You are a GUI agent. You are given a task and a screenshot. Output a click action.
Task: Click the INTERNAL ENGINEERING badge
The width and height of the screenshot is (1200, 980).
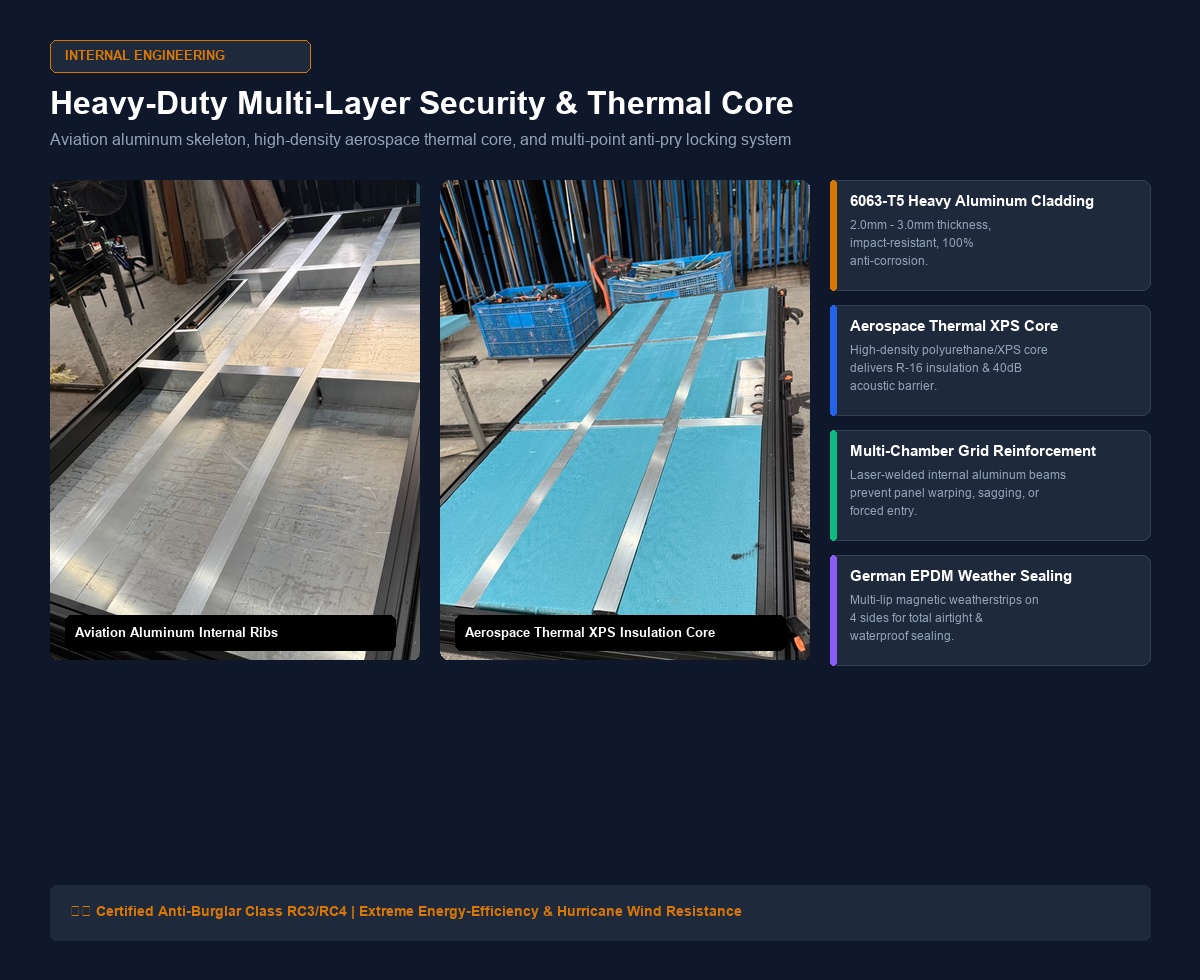(x=180, y=56)
